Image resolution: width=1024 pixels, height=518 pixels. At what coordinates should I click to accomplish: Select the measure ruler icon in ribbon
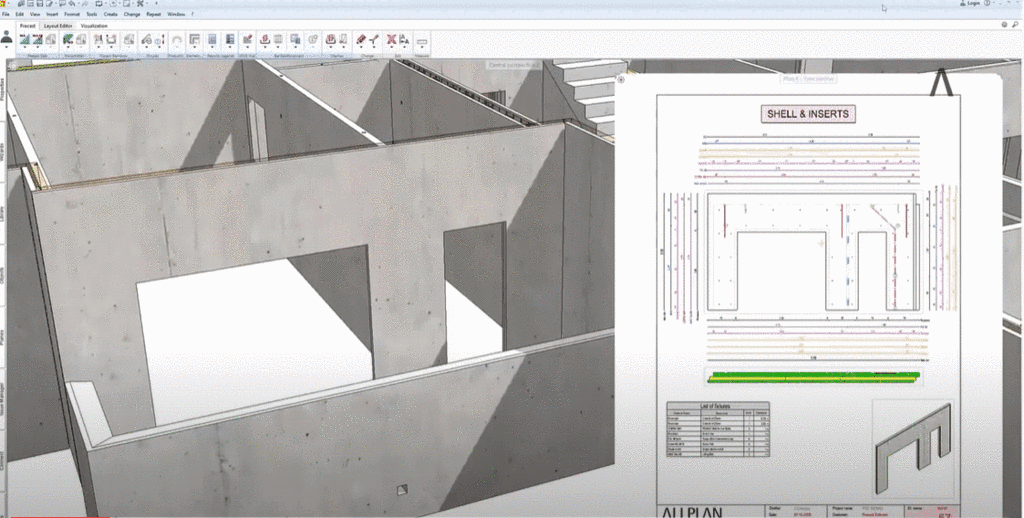[421, 41]
